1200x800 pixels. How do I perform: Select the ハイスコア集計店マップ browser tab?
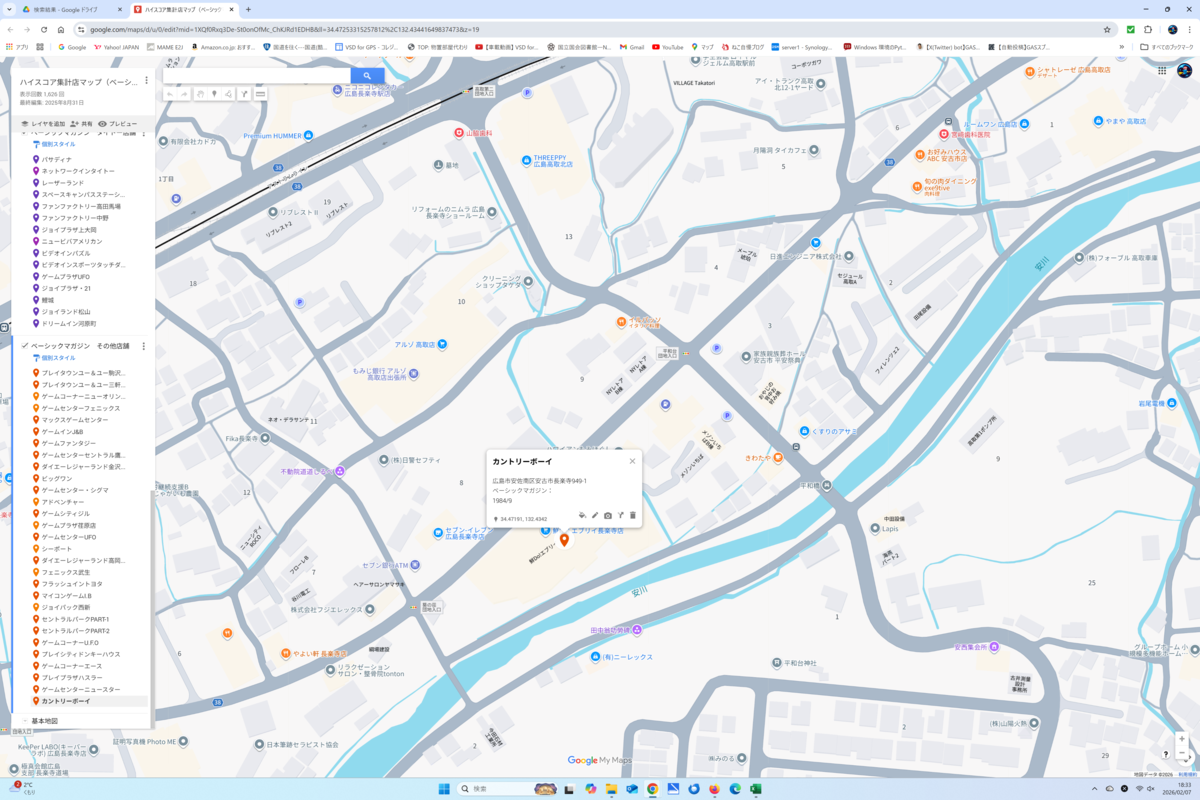(185, 9)
